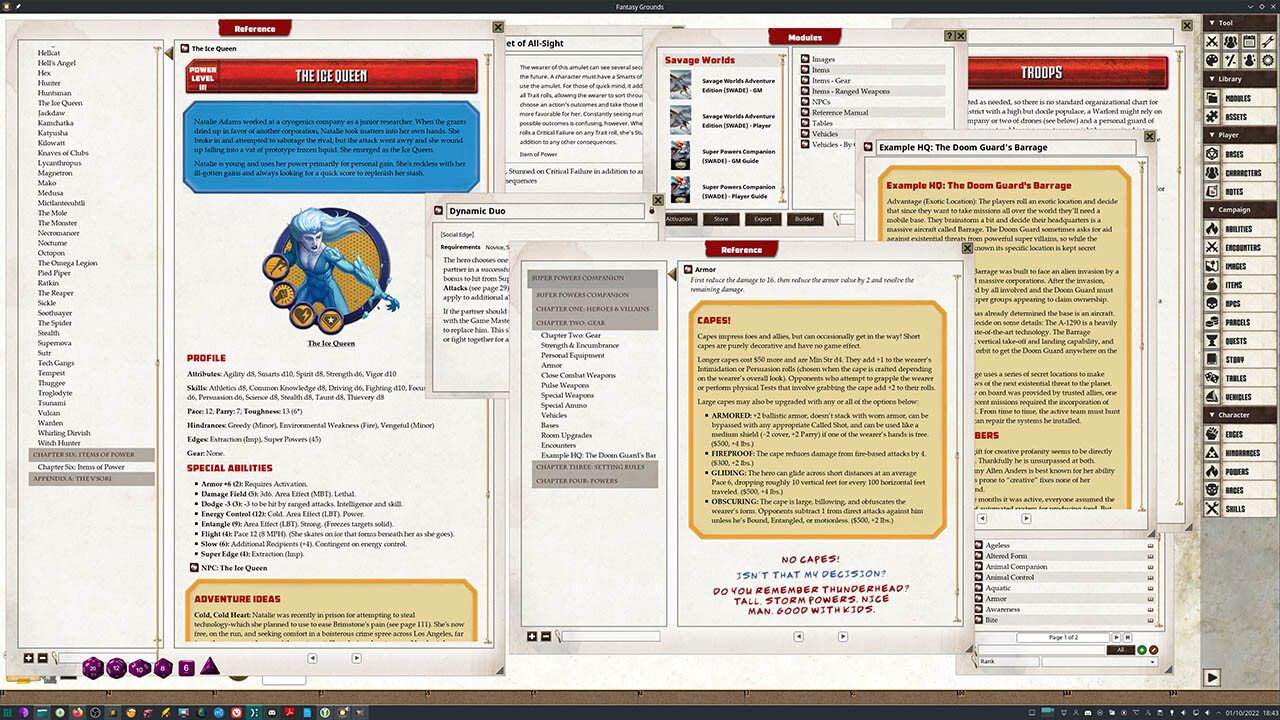Open the system start menu from taskbar
The height and width of the screenshot is (720, 1280).
coord(7,713)
